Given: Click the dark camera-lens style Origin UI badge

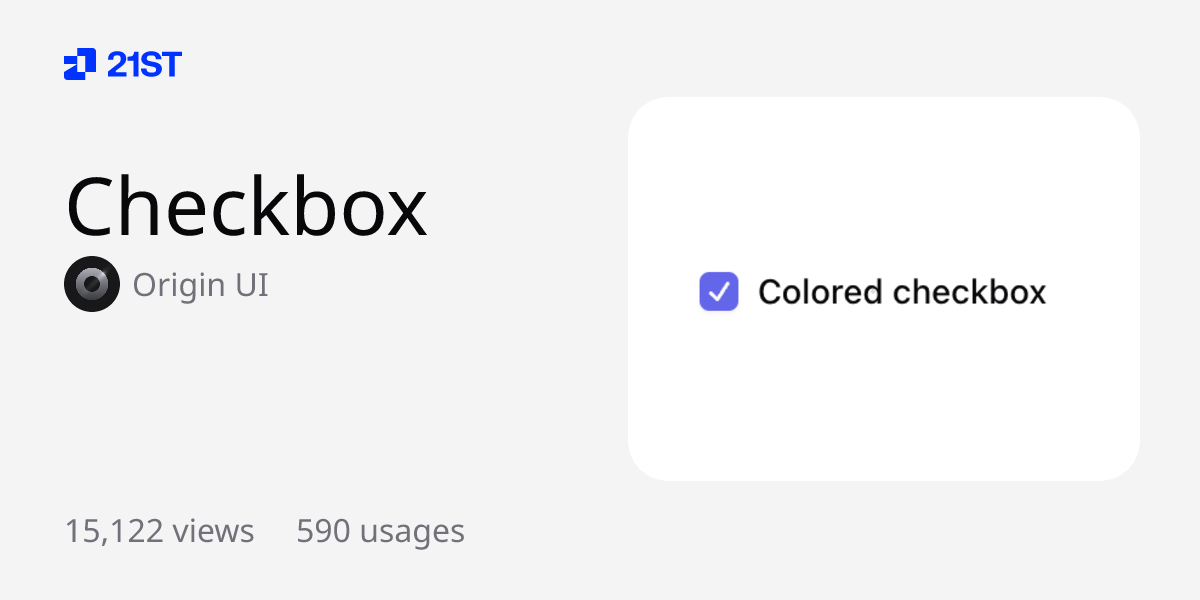Looking at the screenshot, I should pos(91,284).
